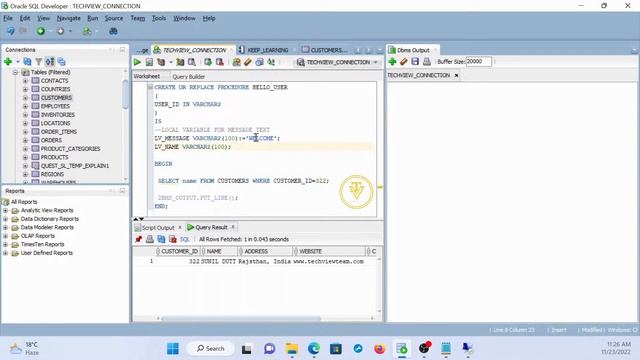Open Microsoft Edge from the taskbar
The height and width of the screenshot is (360, 640).
point(313,349)
